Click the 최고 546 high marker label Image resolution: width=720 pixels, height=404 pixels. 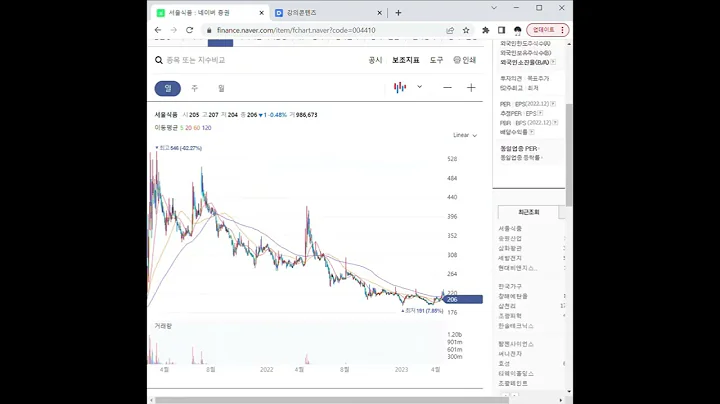(x=179, y=148)
